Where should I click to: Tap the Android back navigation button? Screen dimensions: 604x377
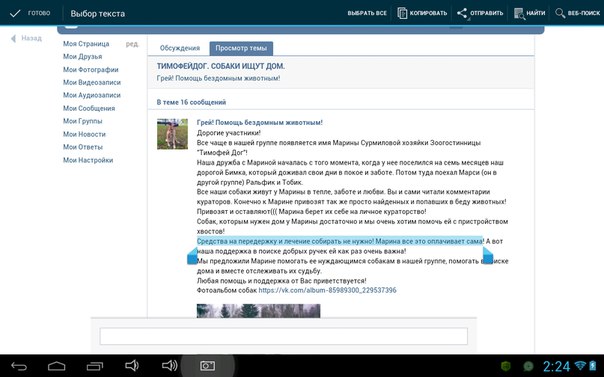[19, 366]
